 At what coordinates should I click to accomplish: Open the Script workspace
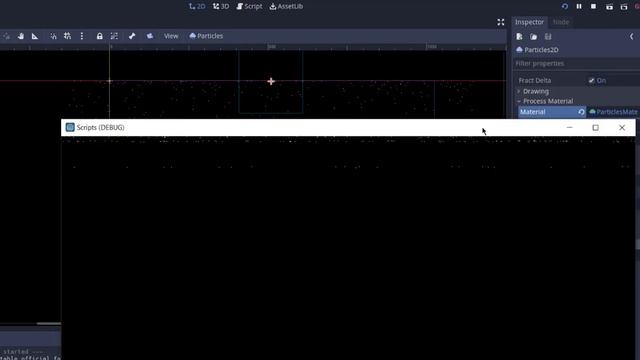(x=249, y=7)
